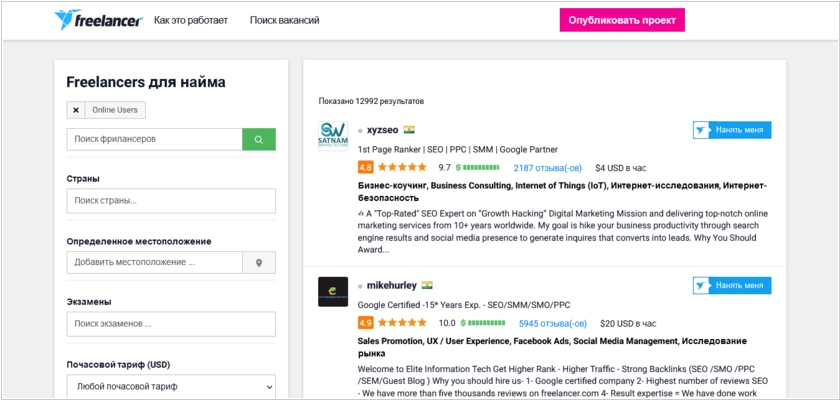Click the location pin icon button

pyautogui.click(x=259, y=262)
